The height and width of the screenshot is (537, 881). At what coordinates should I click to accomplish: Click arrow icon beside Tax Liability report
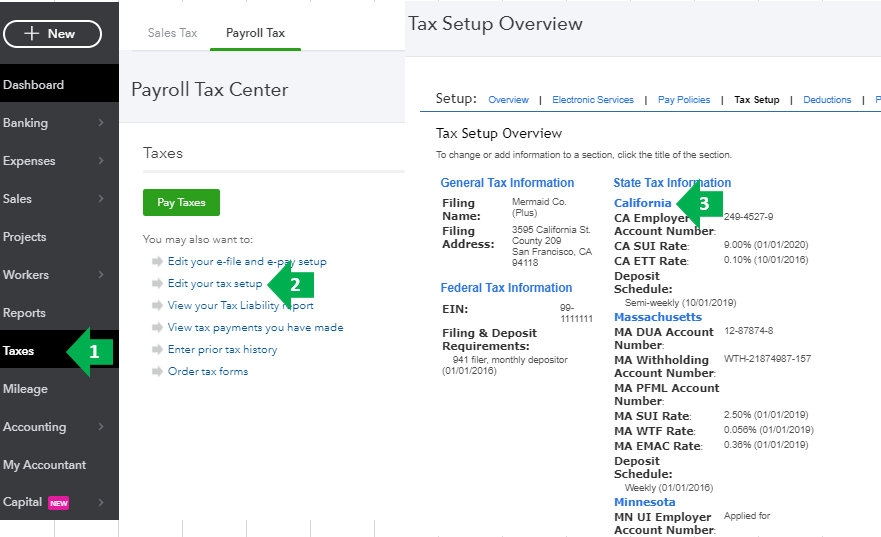click(157, 306)
